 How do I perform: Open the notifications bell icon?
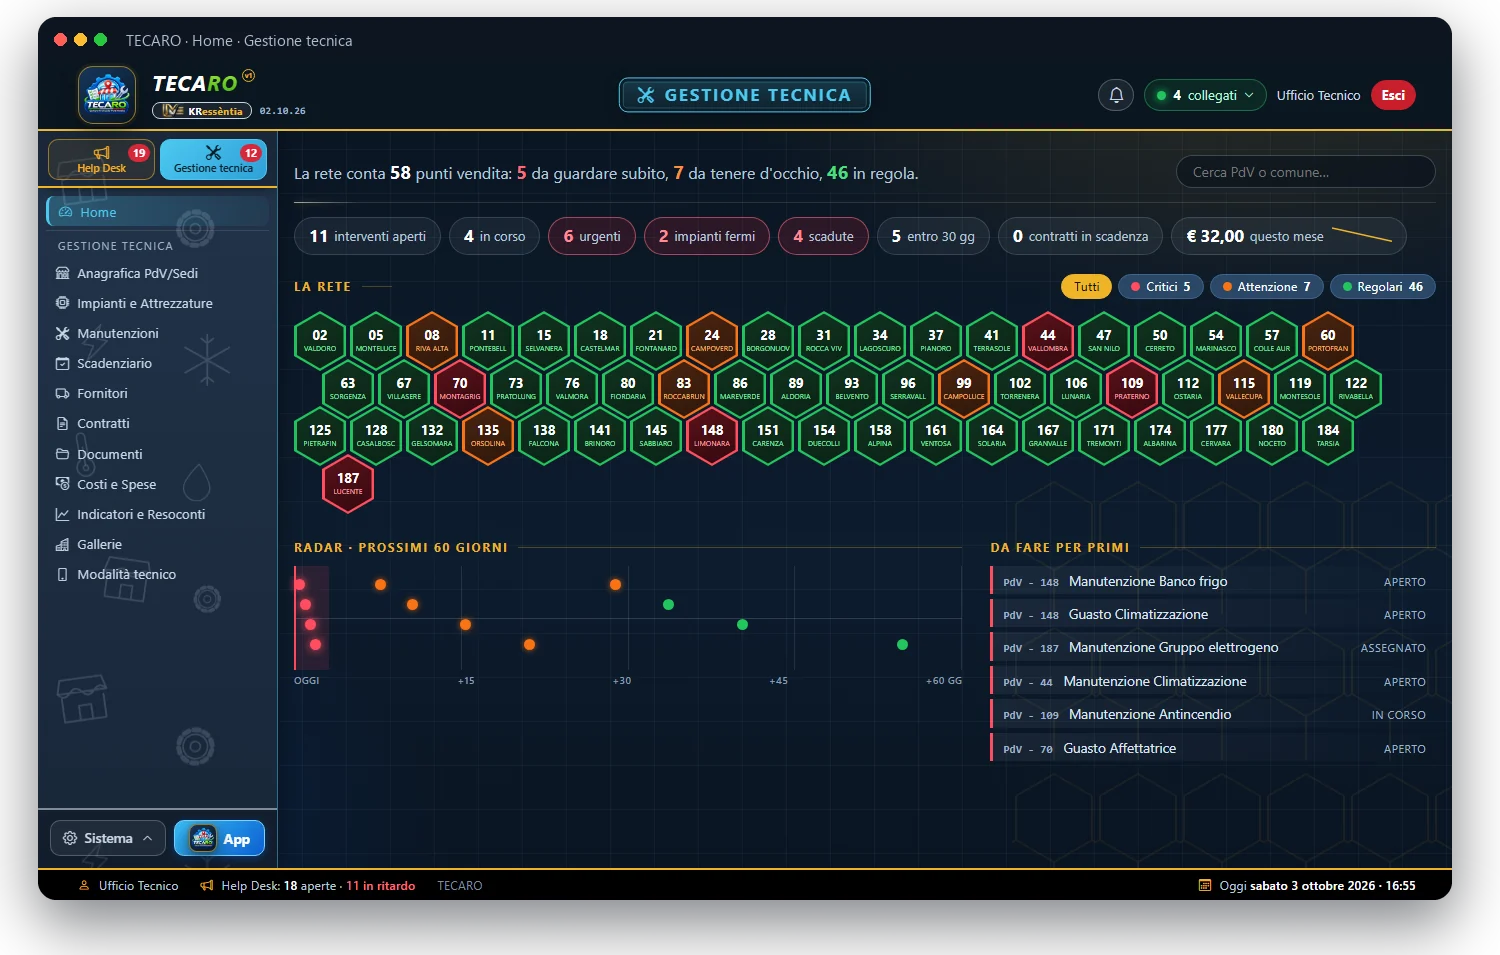pos(1117,95)
